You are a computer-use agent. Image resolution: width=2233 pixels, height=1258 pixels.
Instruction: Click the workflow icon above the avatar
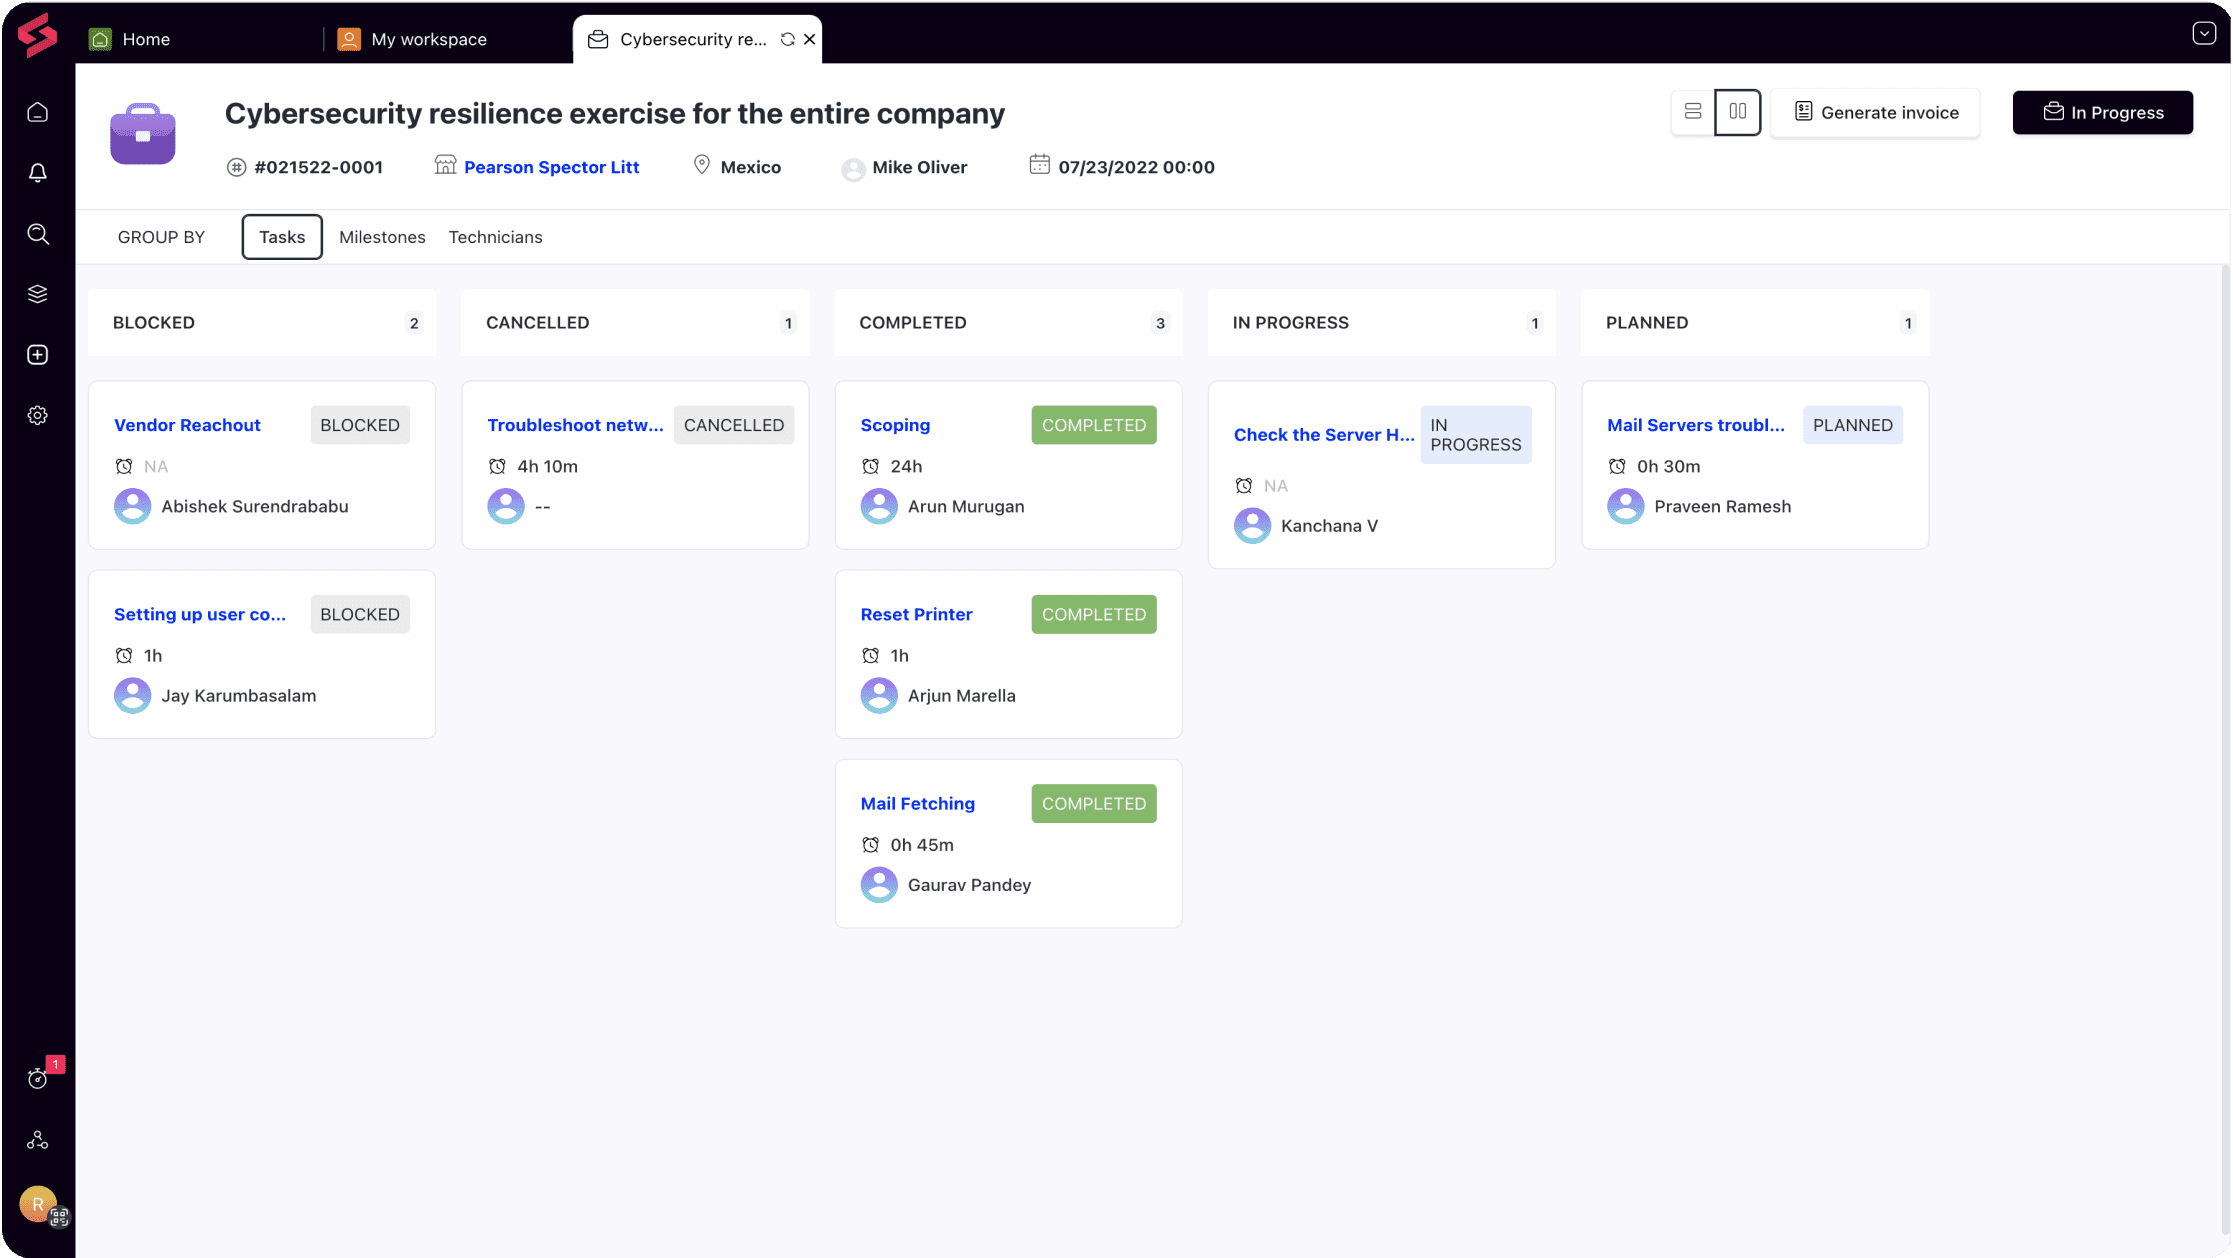click(x=37, y=1139)
